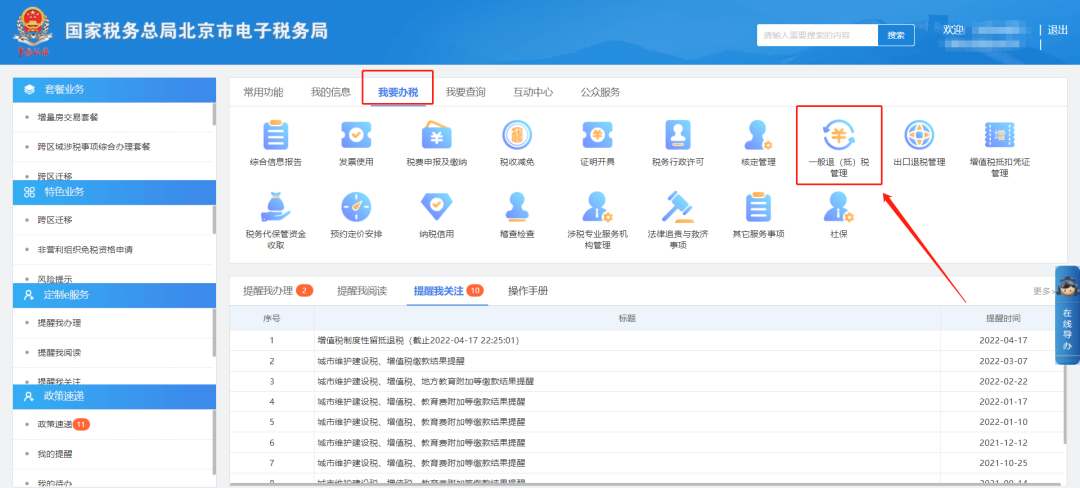Image resolution: width=1080 pixels, height=488 pixels.
Task: Open 一般退（抵）税管理 icon
Action: [838, 135]
